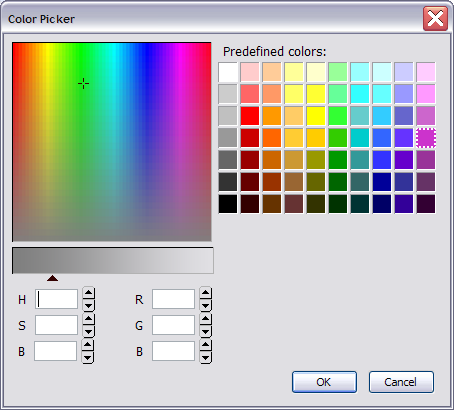
Task: Select the white predefined color swatch
Action: tap(228, 72)
